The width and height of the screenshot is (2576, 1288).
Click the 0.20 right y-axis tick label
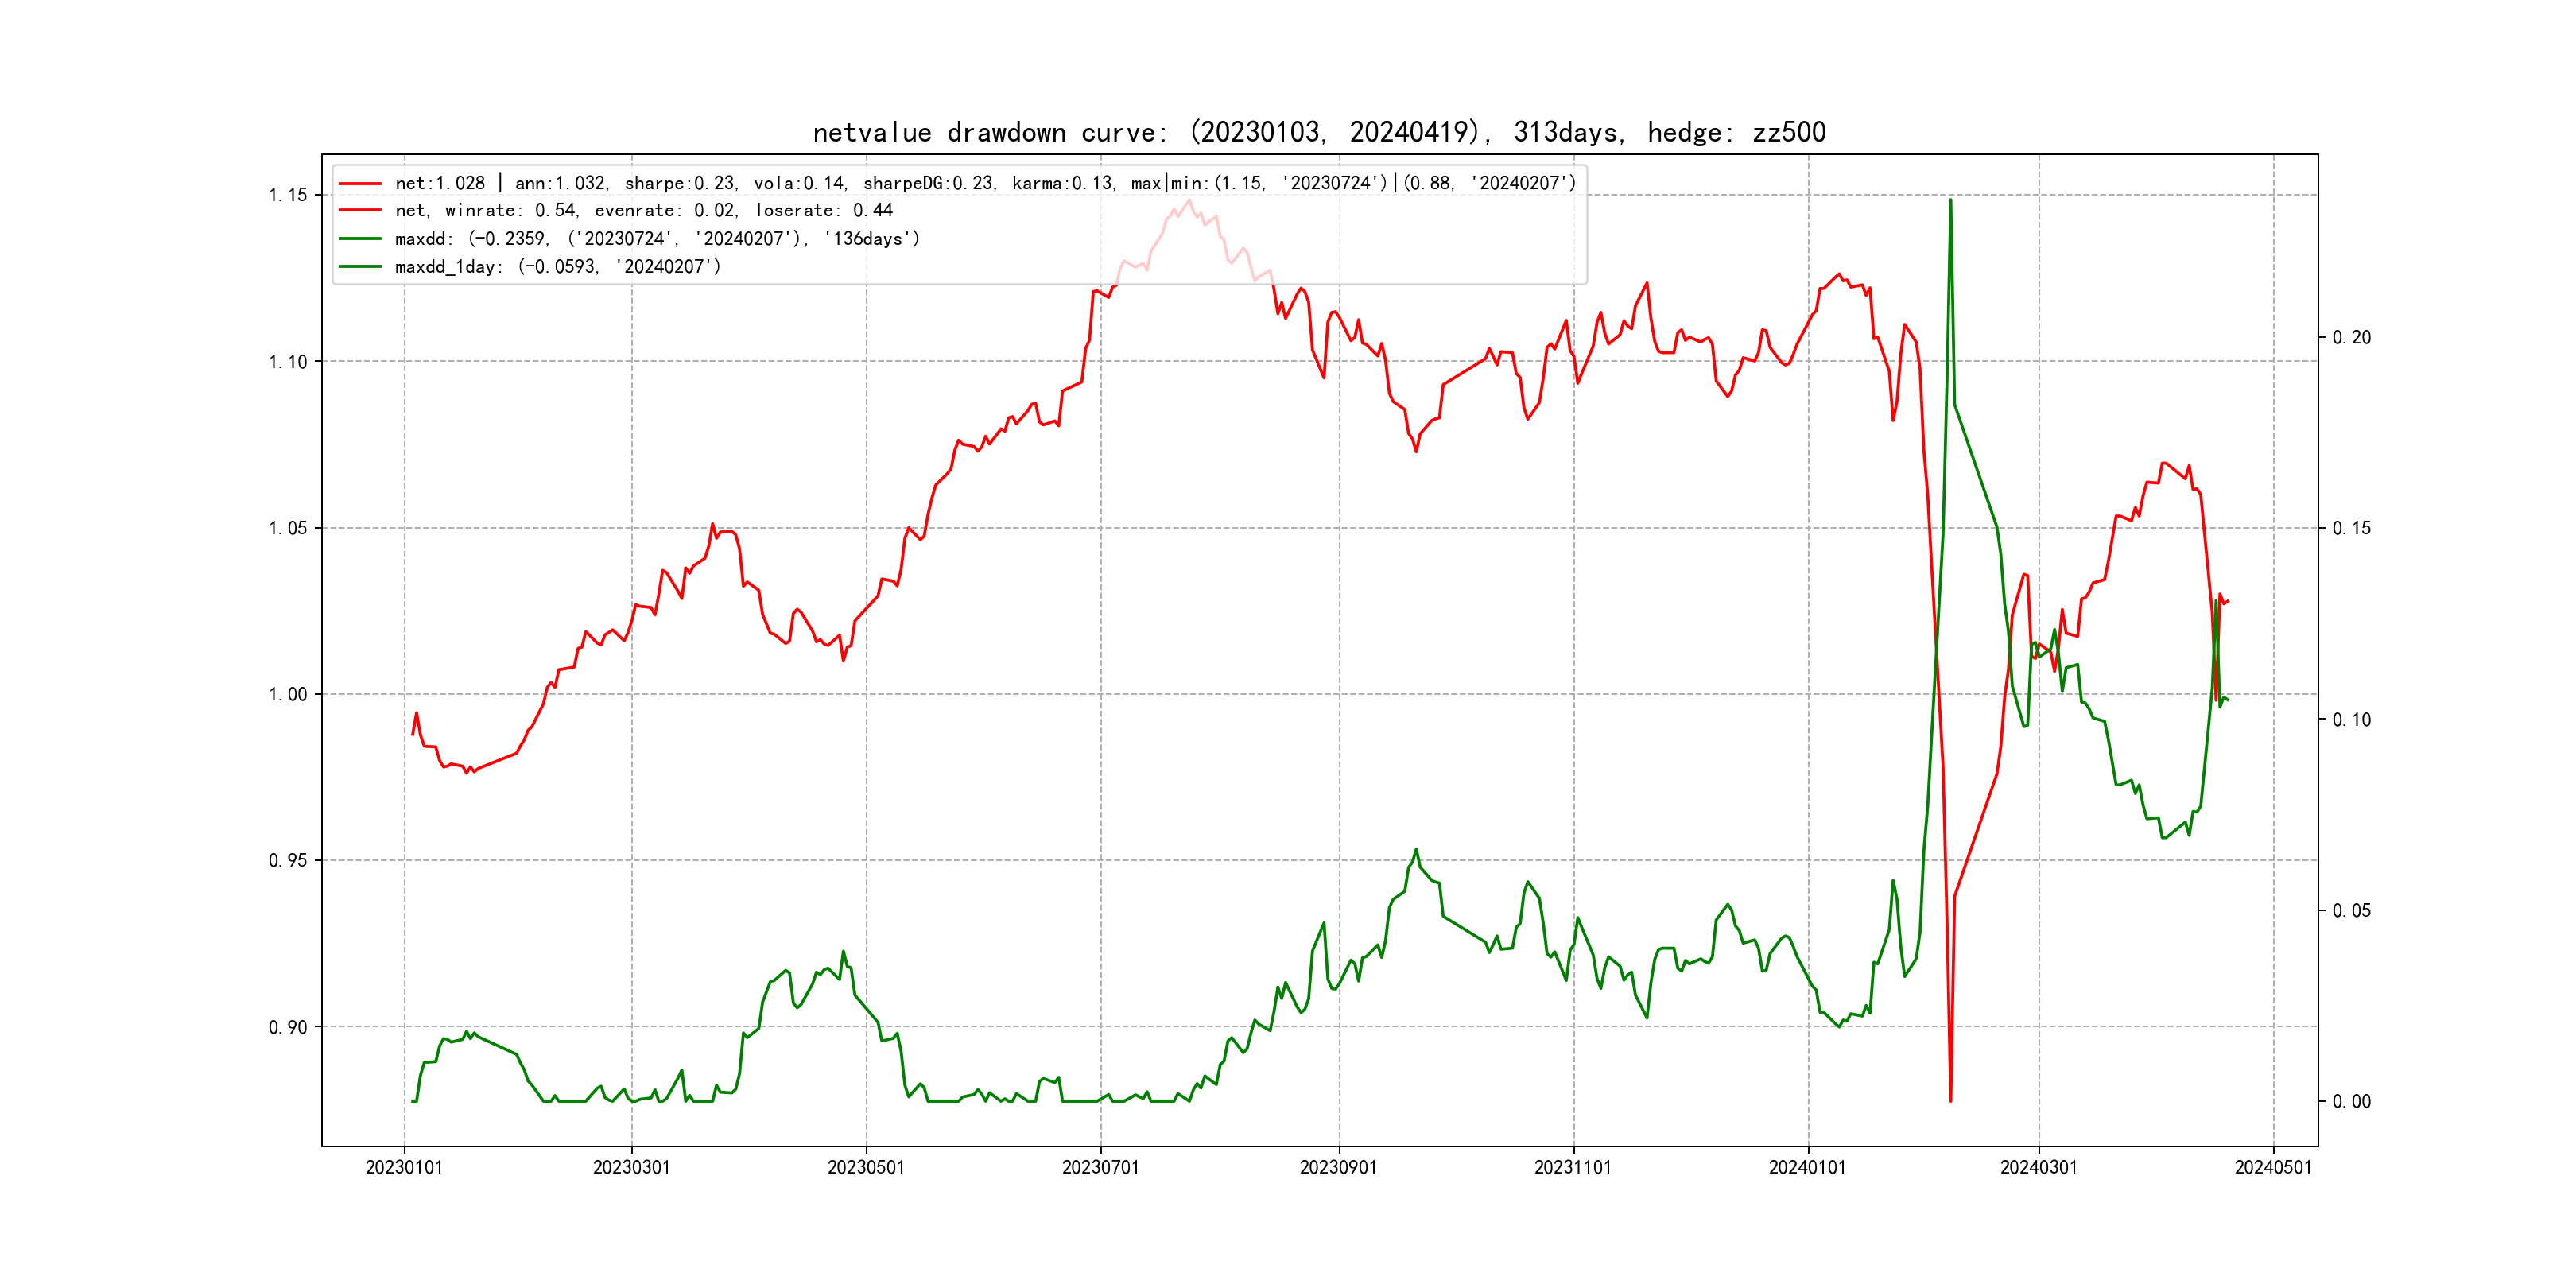point(2351,337)
